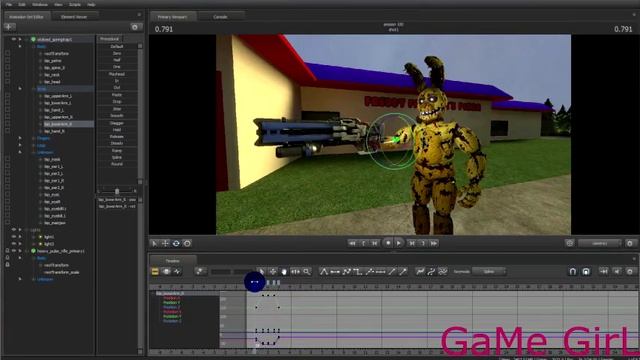The height and width of the screenshot is (360, 640).
Task: Toggle visibility eye for light1
Action: (x=13, y=237)
